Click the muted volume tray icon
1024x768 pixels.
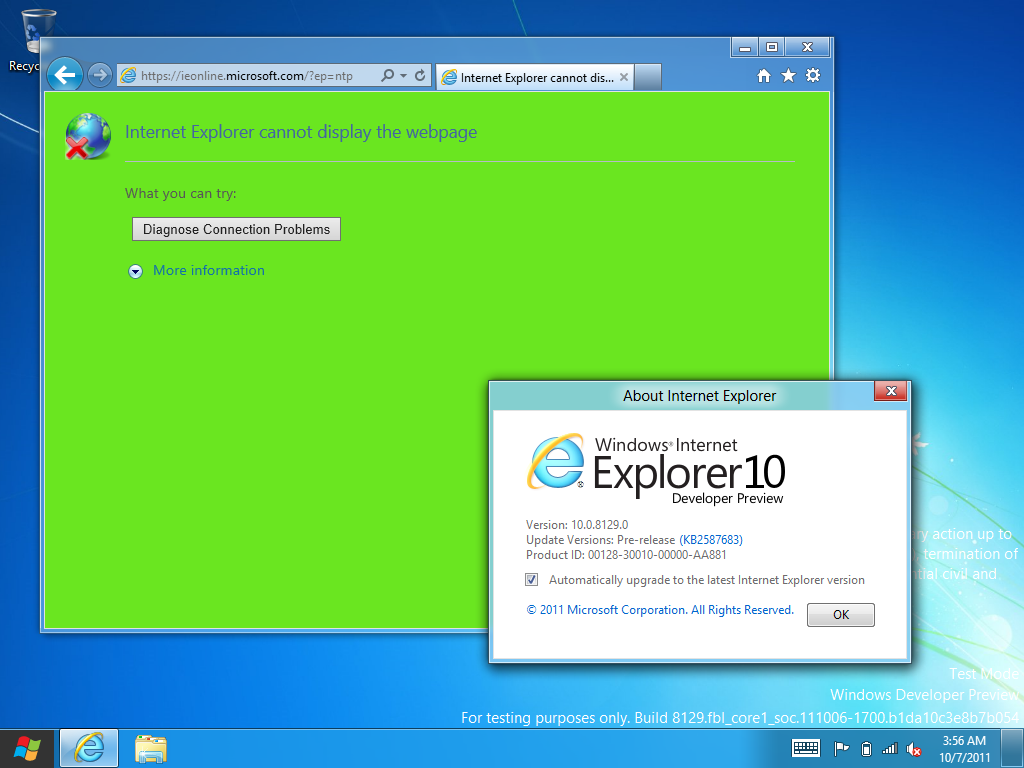coord(914,750)
